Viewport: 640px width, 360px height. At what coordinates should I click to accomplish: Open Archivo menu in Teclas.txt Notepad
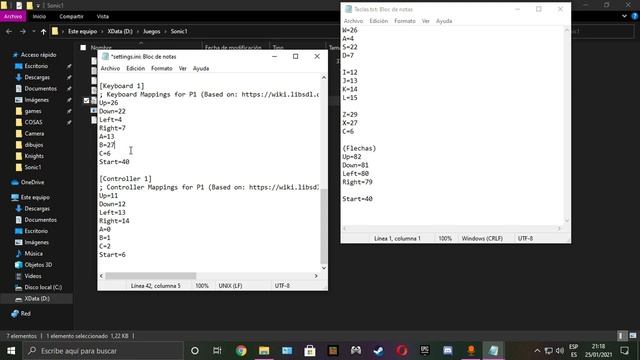(353, 21)
